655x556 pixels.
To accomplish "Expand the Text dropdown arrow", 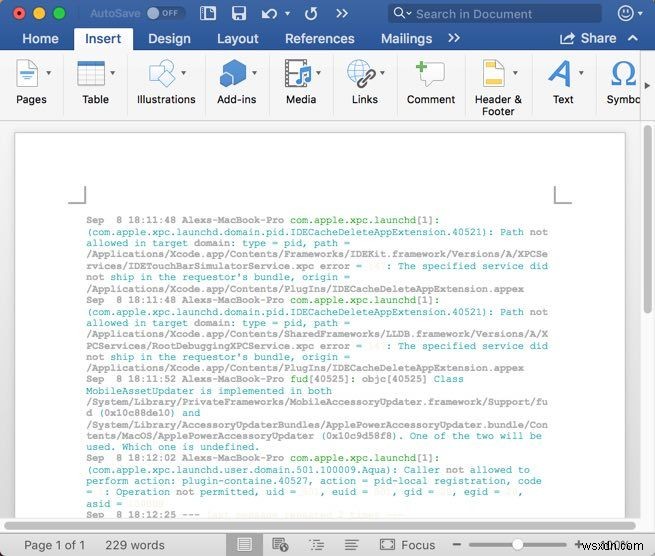I will (581, 73).
